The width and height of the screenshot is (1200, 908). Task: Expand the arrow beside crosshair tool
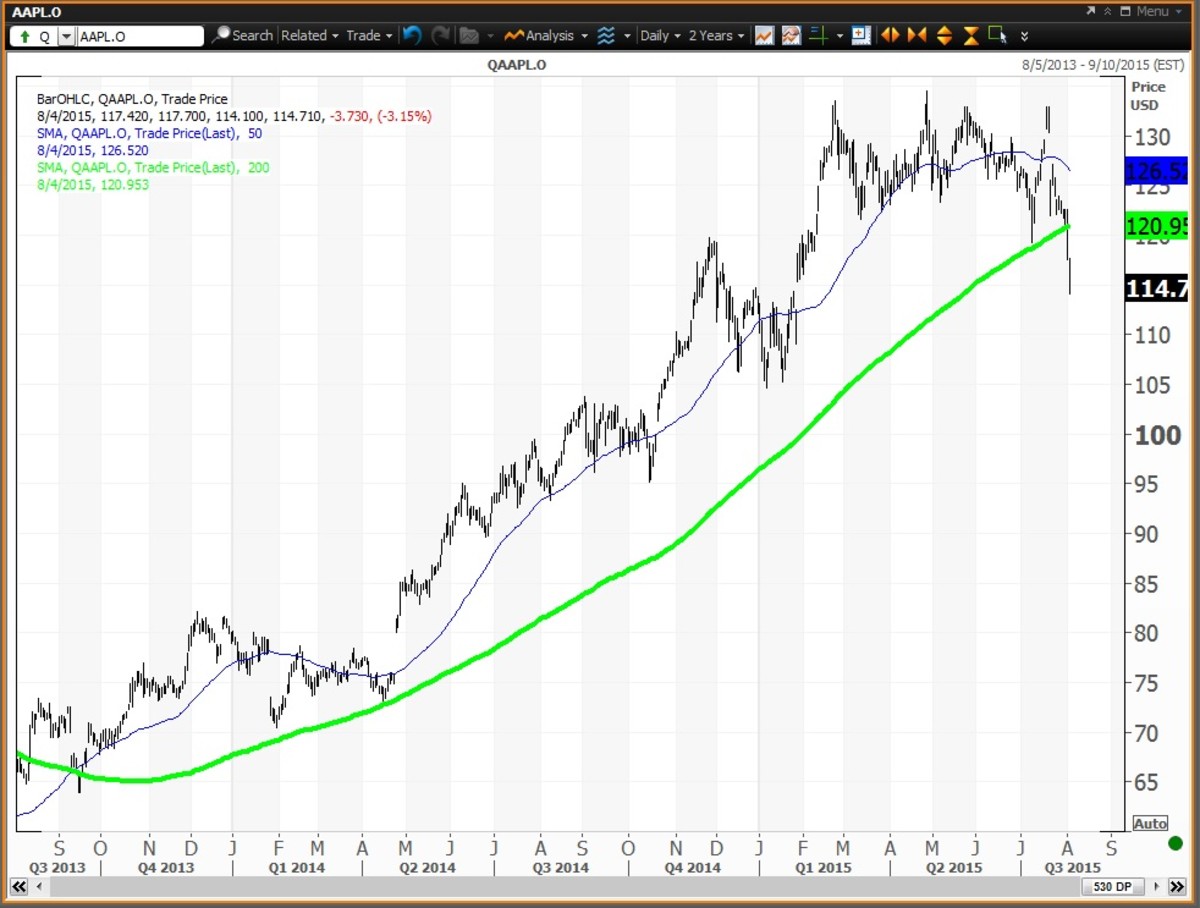point(840,36)
